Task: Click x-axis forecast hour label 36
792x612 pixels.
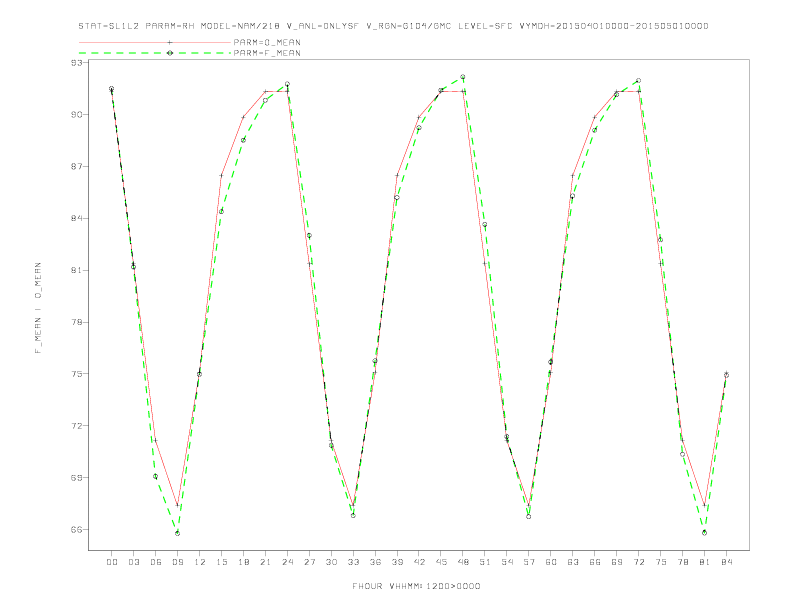Action: coord(375,562)
